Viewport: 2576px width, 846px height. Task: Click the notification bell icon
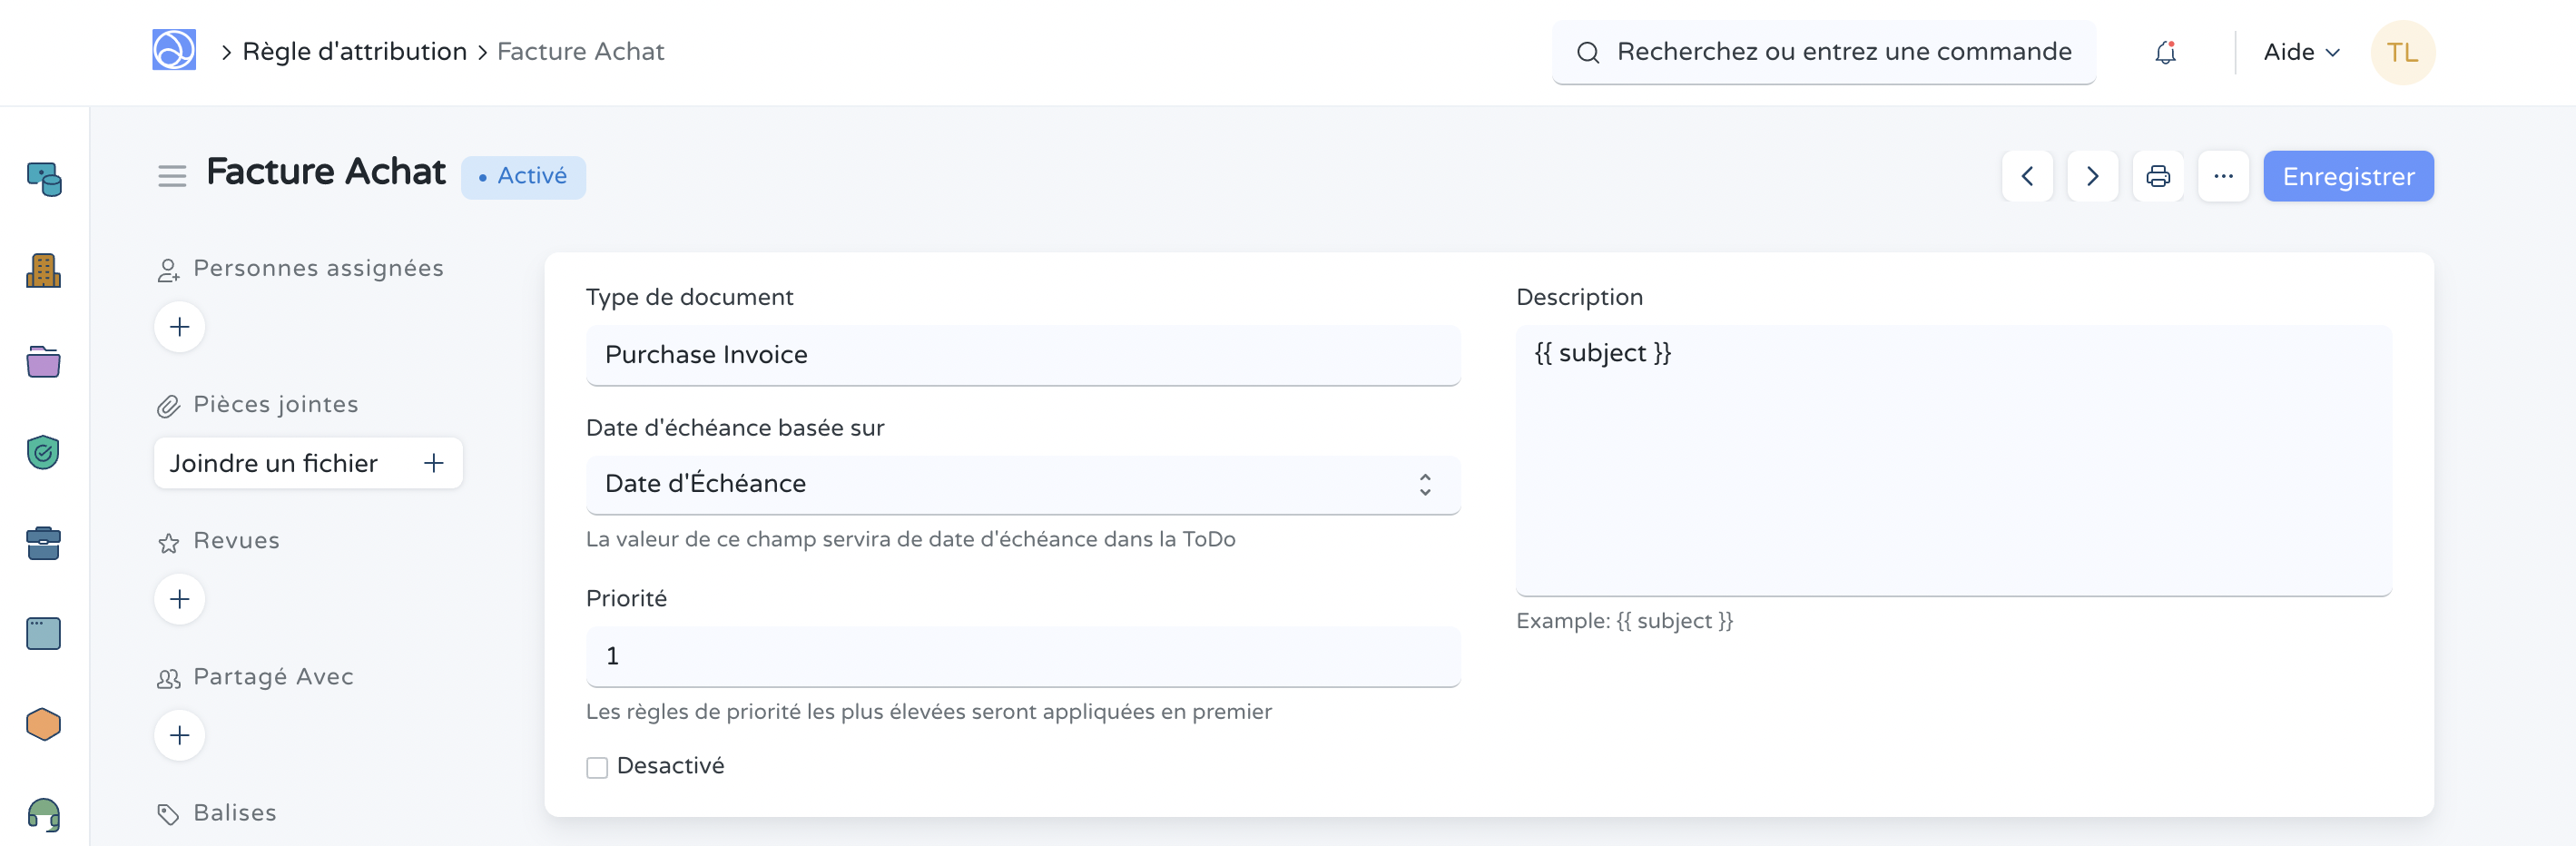(2165, 52)
